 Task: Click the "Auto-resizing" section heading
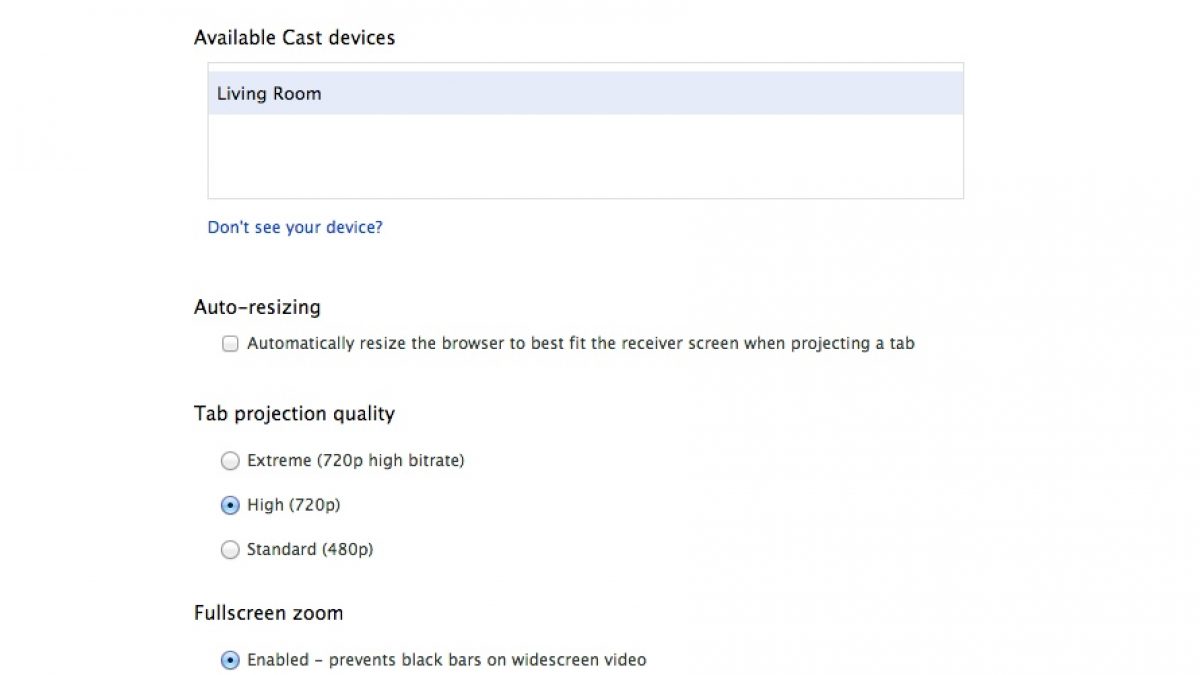click(257, 308)
